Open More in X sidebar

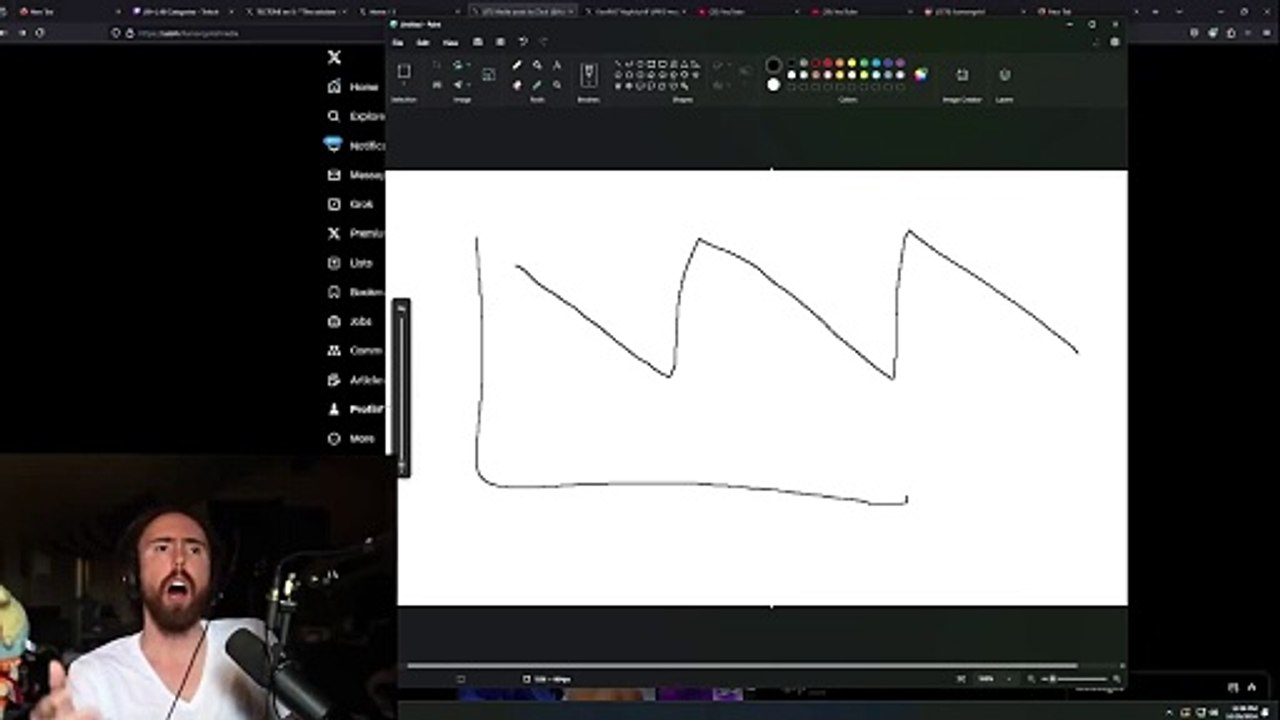[x=352, y=439]
